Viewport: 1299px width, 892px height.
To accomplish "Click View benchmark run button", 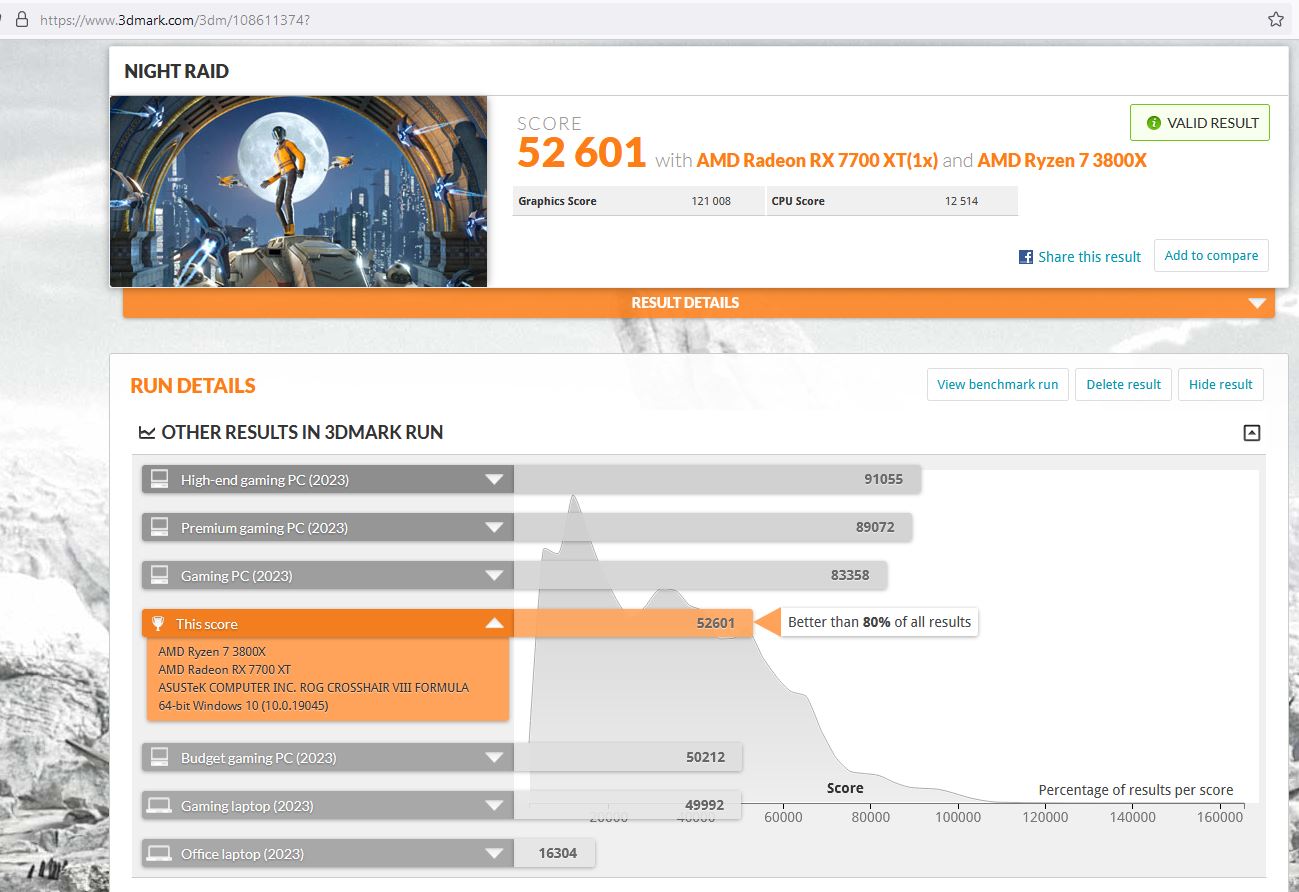I will [998, 385].
